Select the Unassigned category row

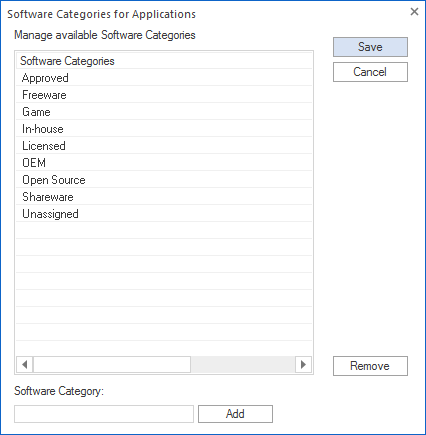click(164, 214)
